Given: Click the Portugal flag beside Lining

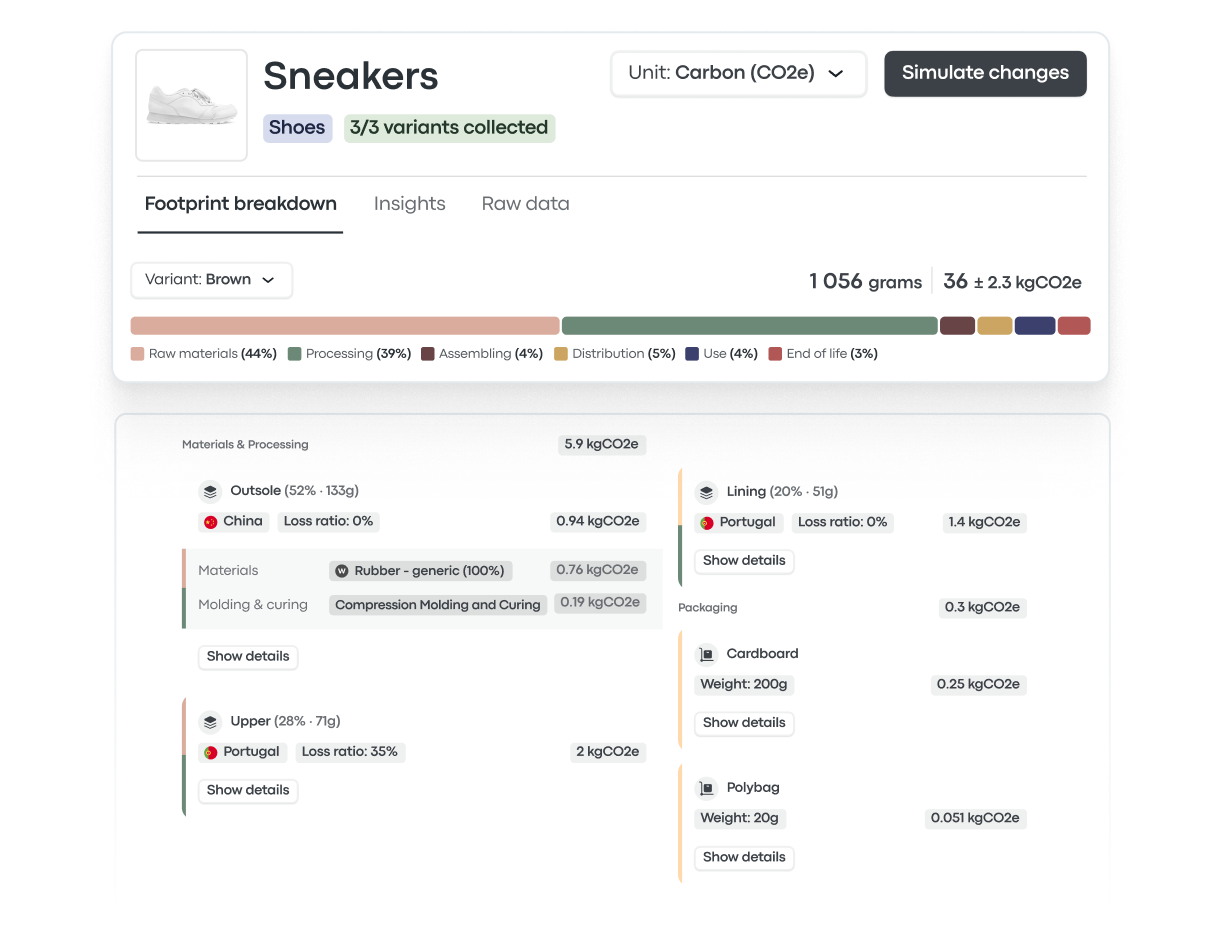Looking at the screenshot, I should pos(707,522).
